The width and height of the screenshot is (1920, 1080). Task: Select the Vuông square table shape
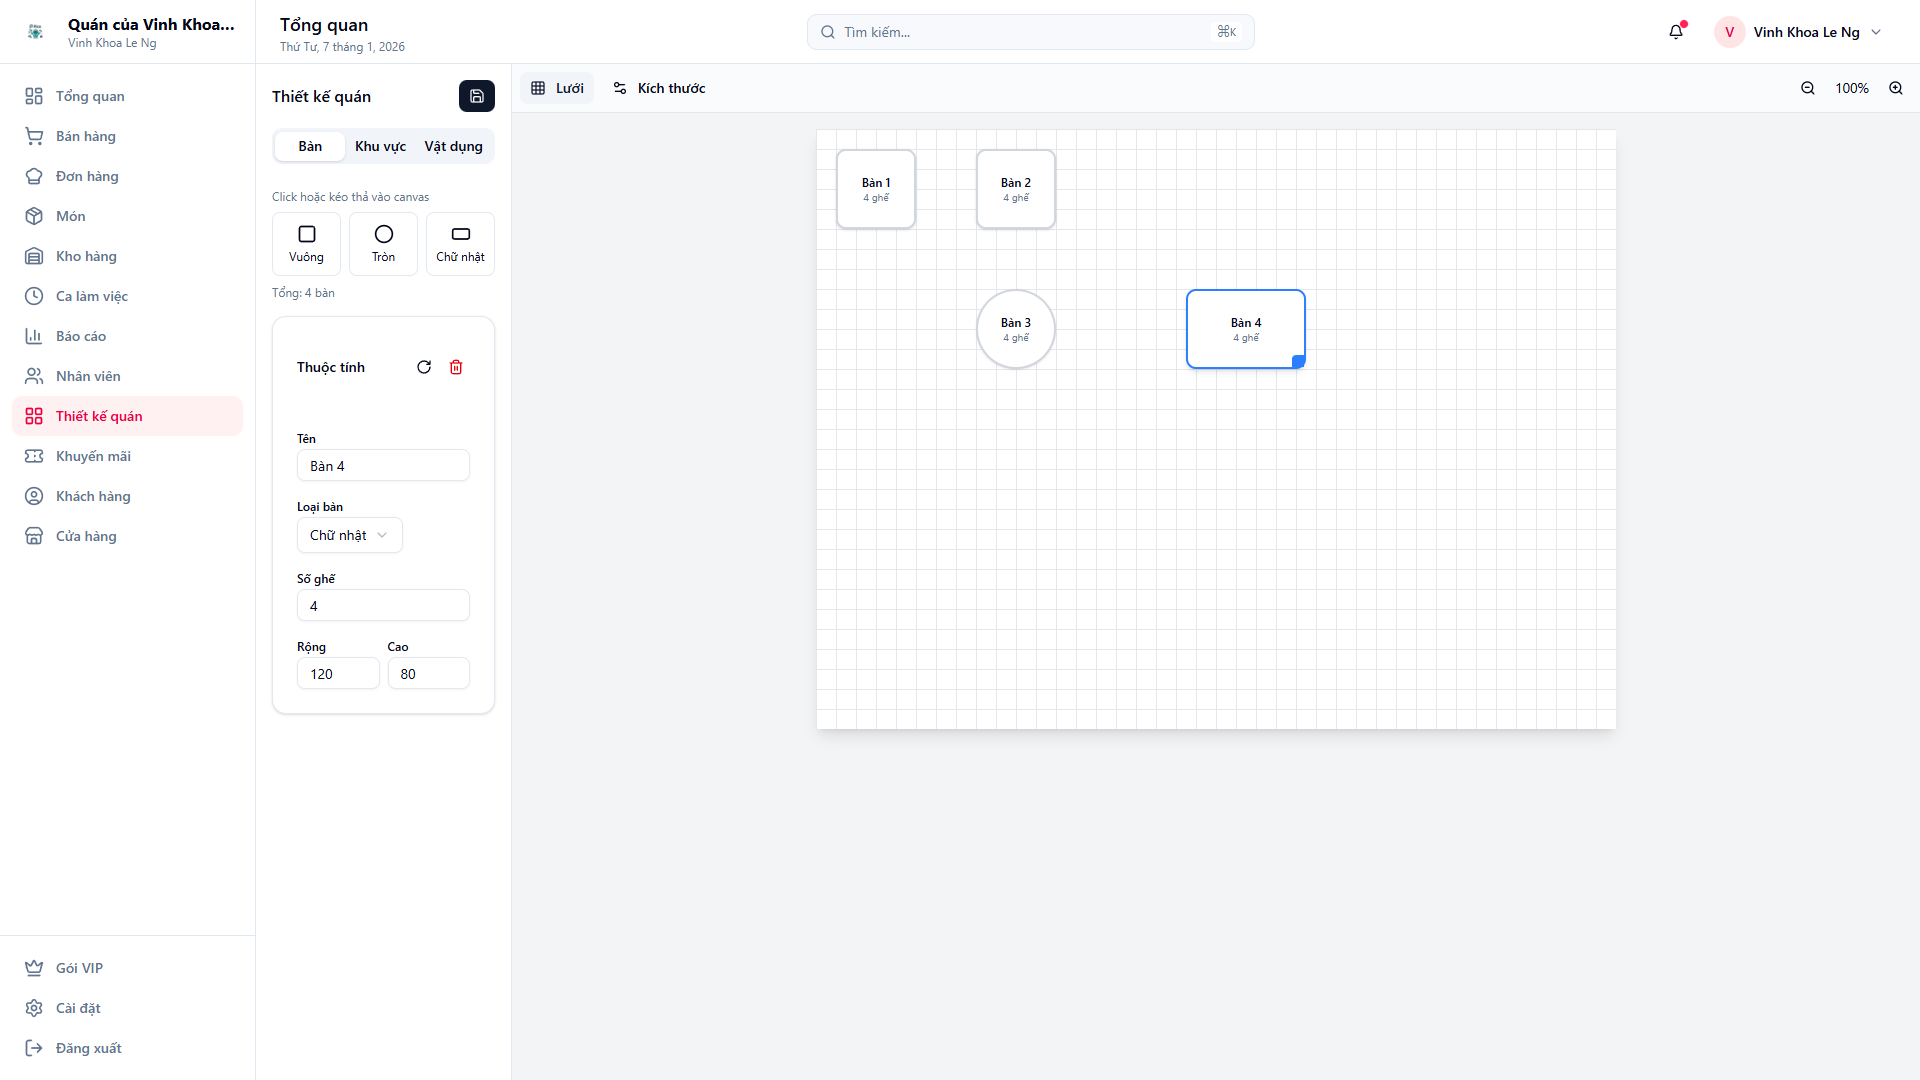coord(306,243)
